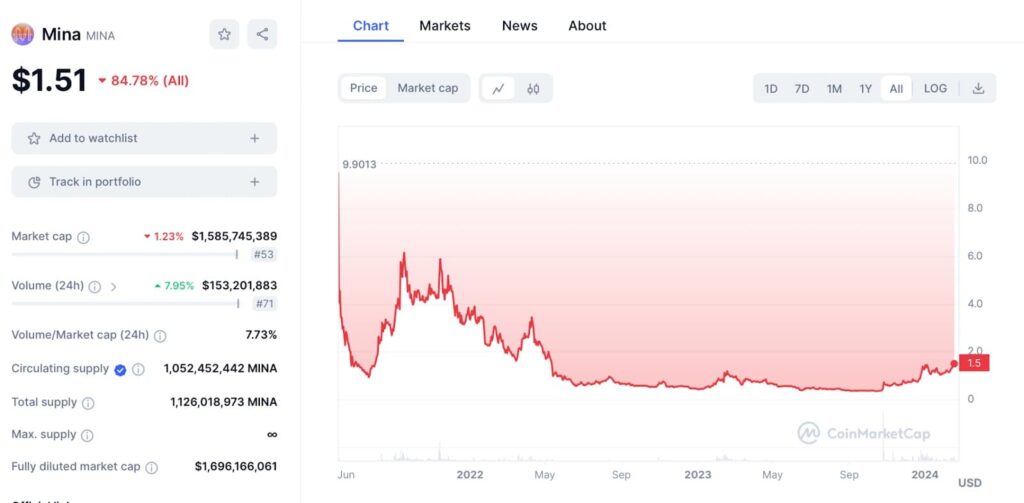Viewport: 1024px width, 503px height.
Task: Download chart data with download icon
Action: tap(978, 88)
